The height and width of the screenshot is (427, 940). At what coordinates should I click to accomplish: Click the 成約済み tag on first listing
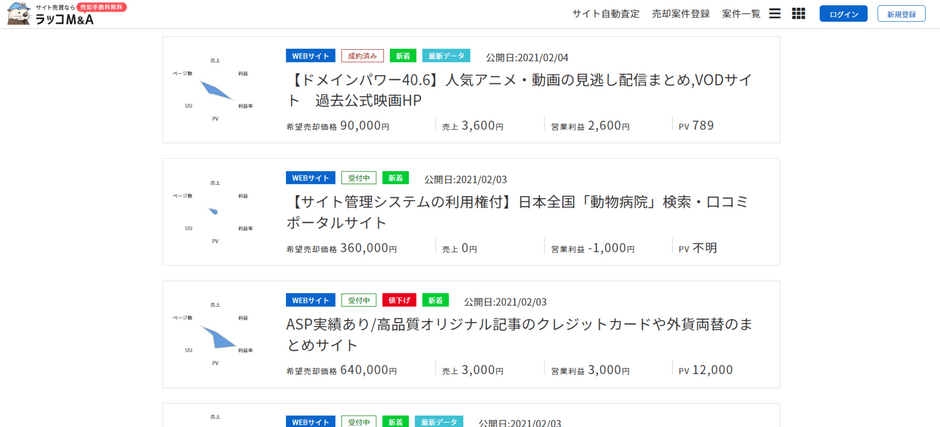363,56
